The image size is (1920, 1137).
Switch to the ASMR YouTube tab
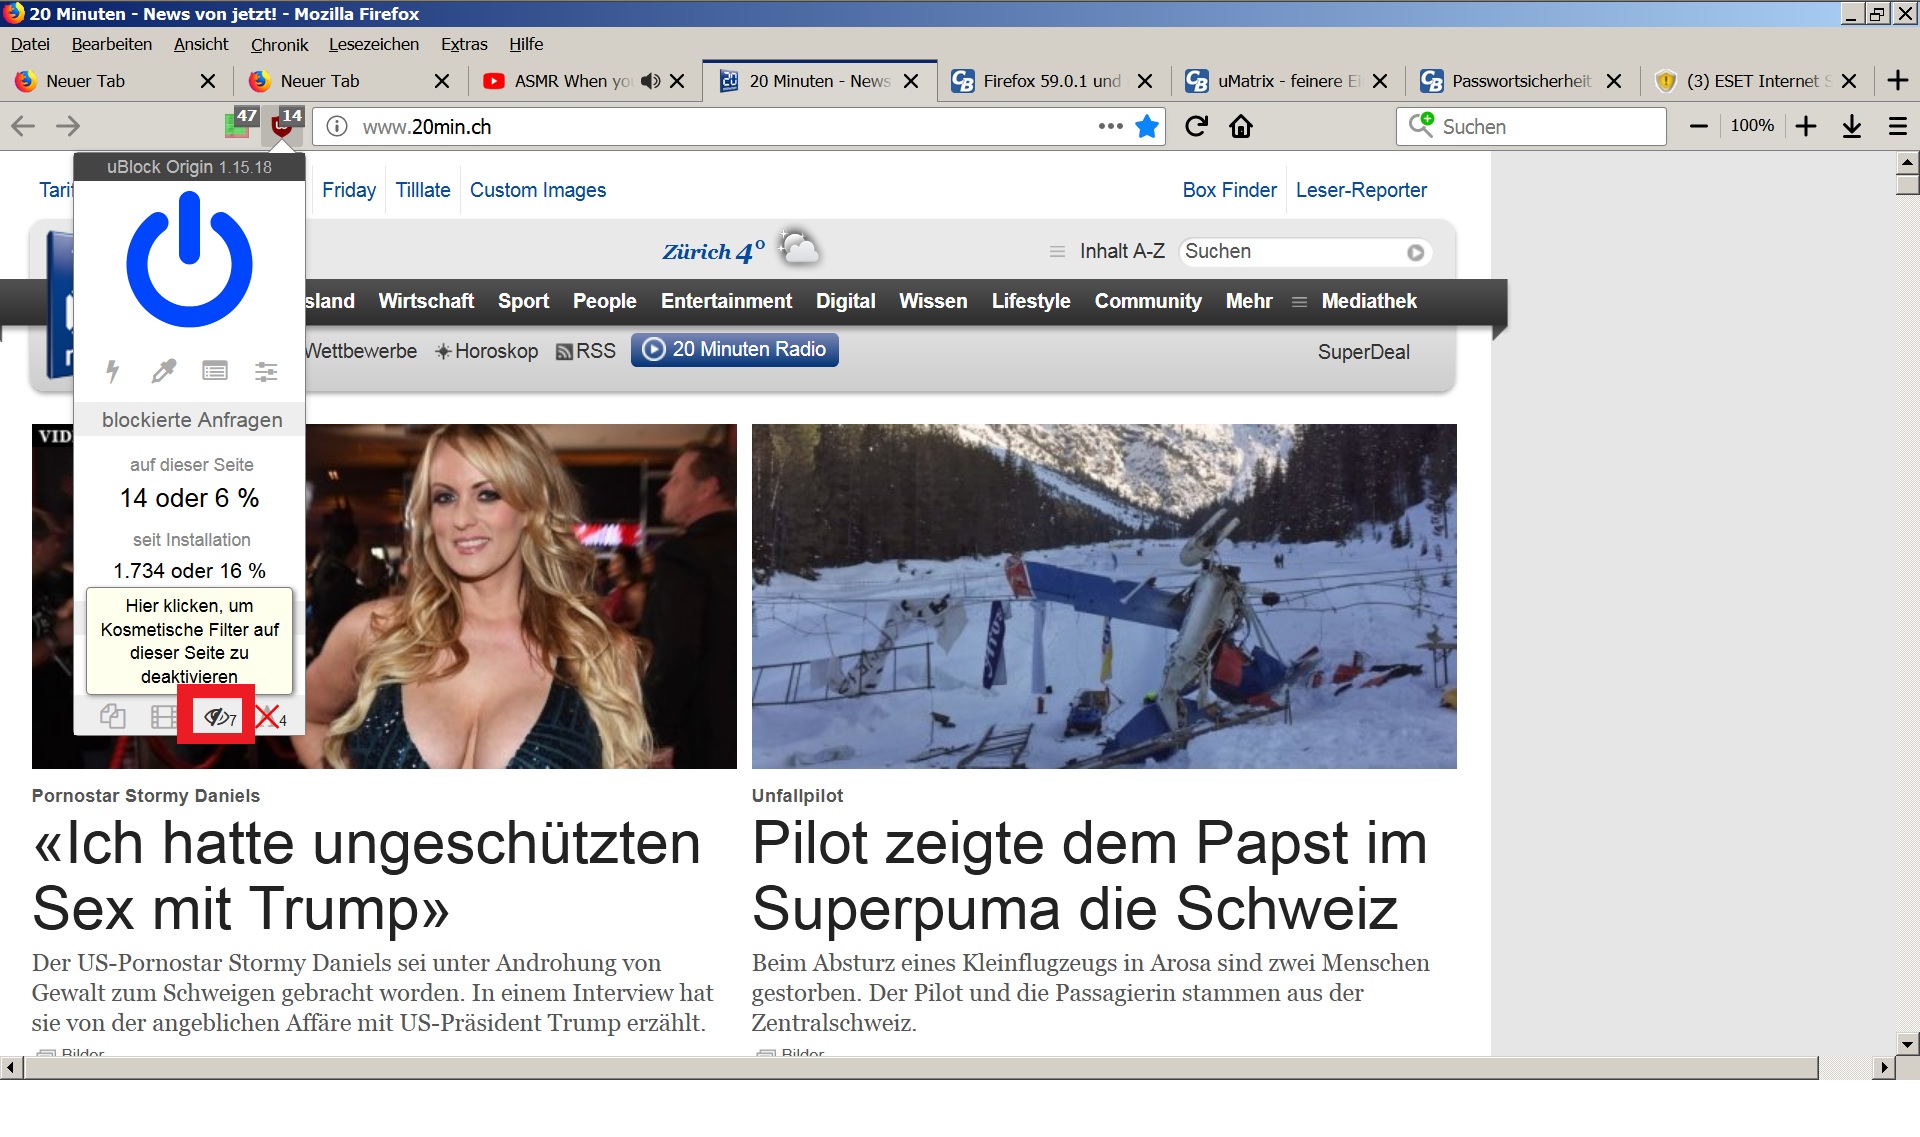point(572,81)
